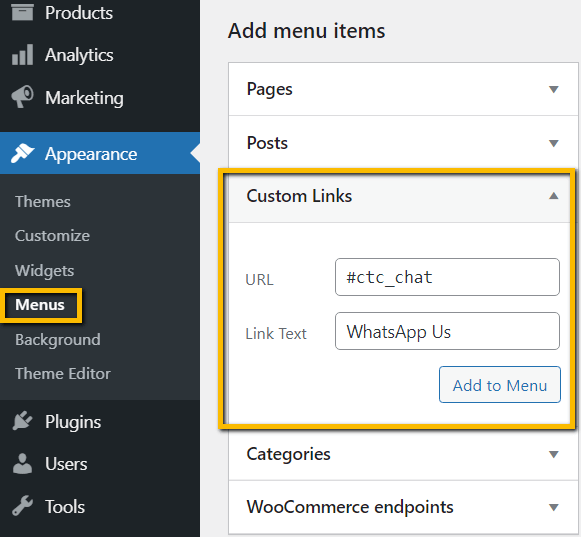Click the Marketing megaphone icon
This screenshot has height=537, width=581.
(22, 97)
